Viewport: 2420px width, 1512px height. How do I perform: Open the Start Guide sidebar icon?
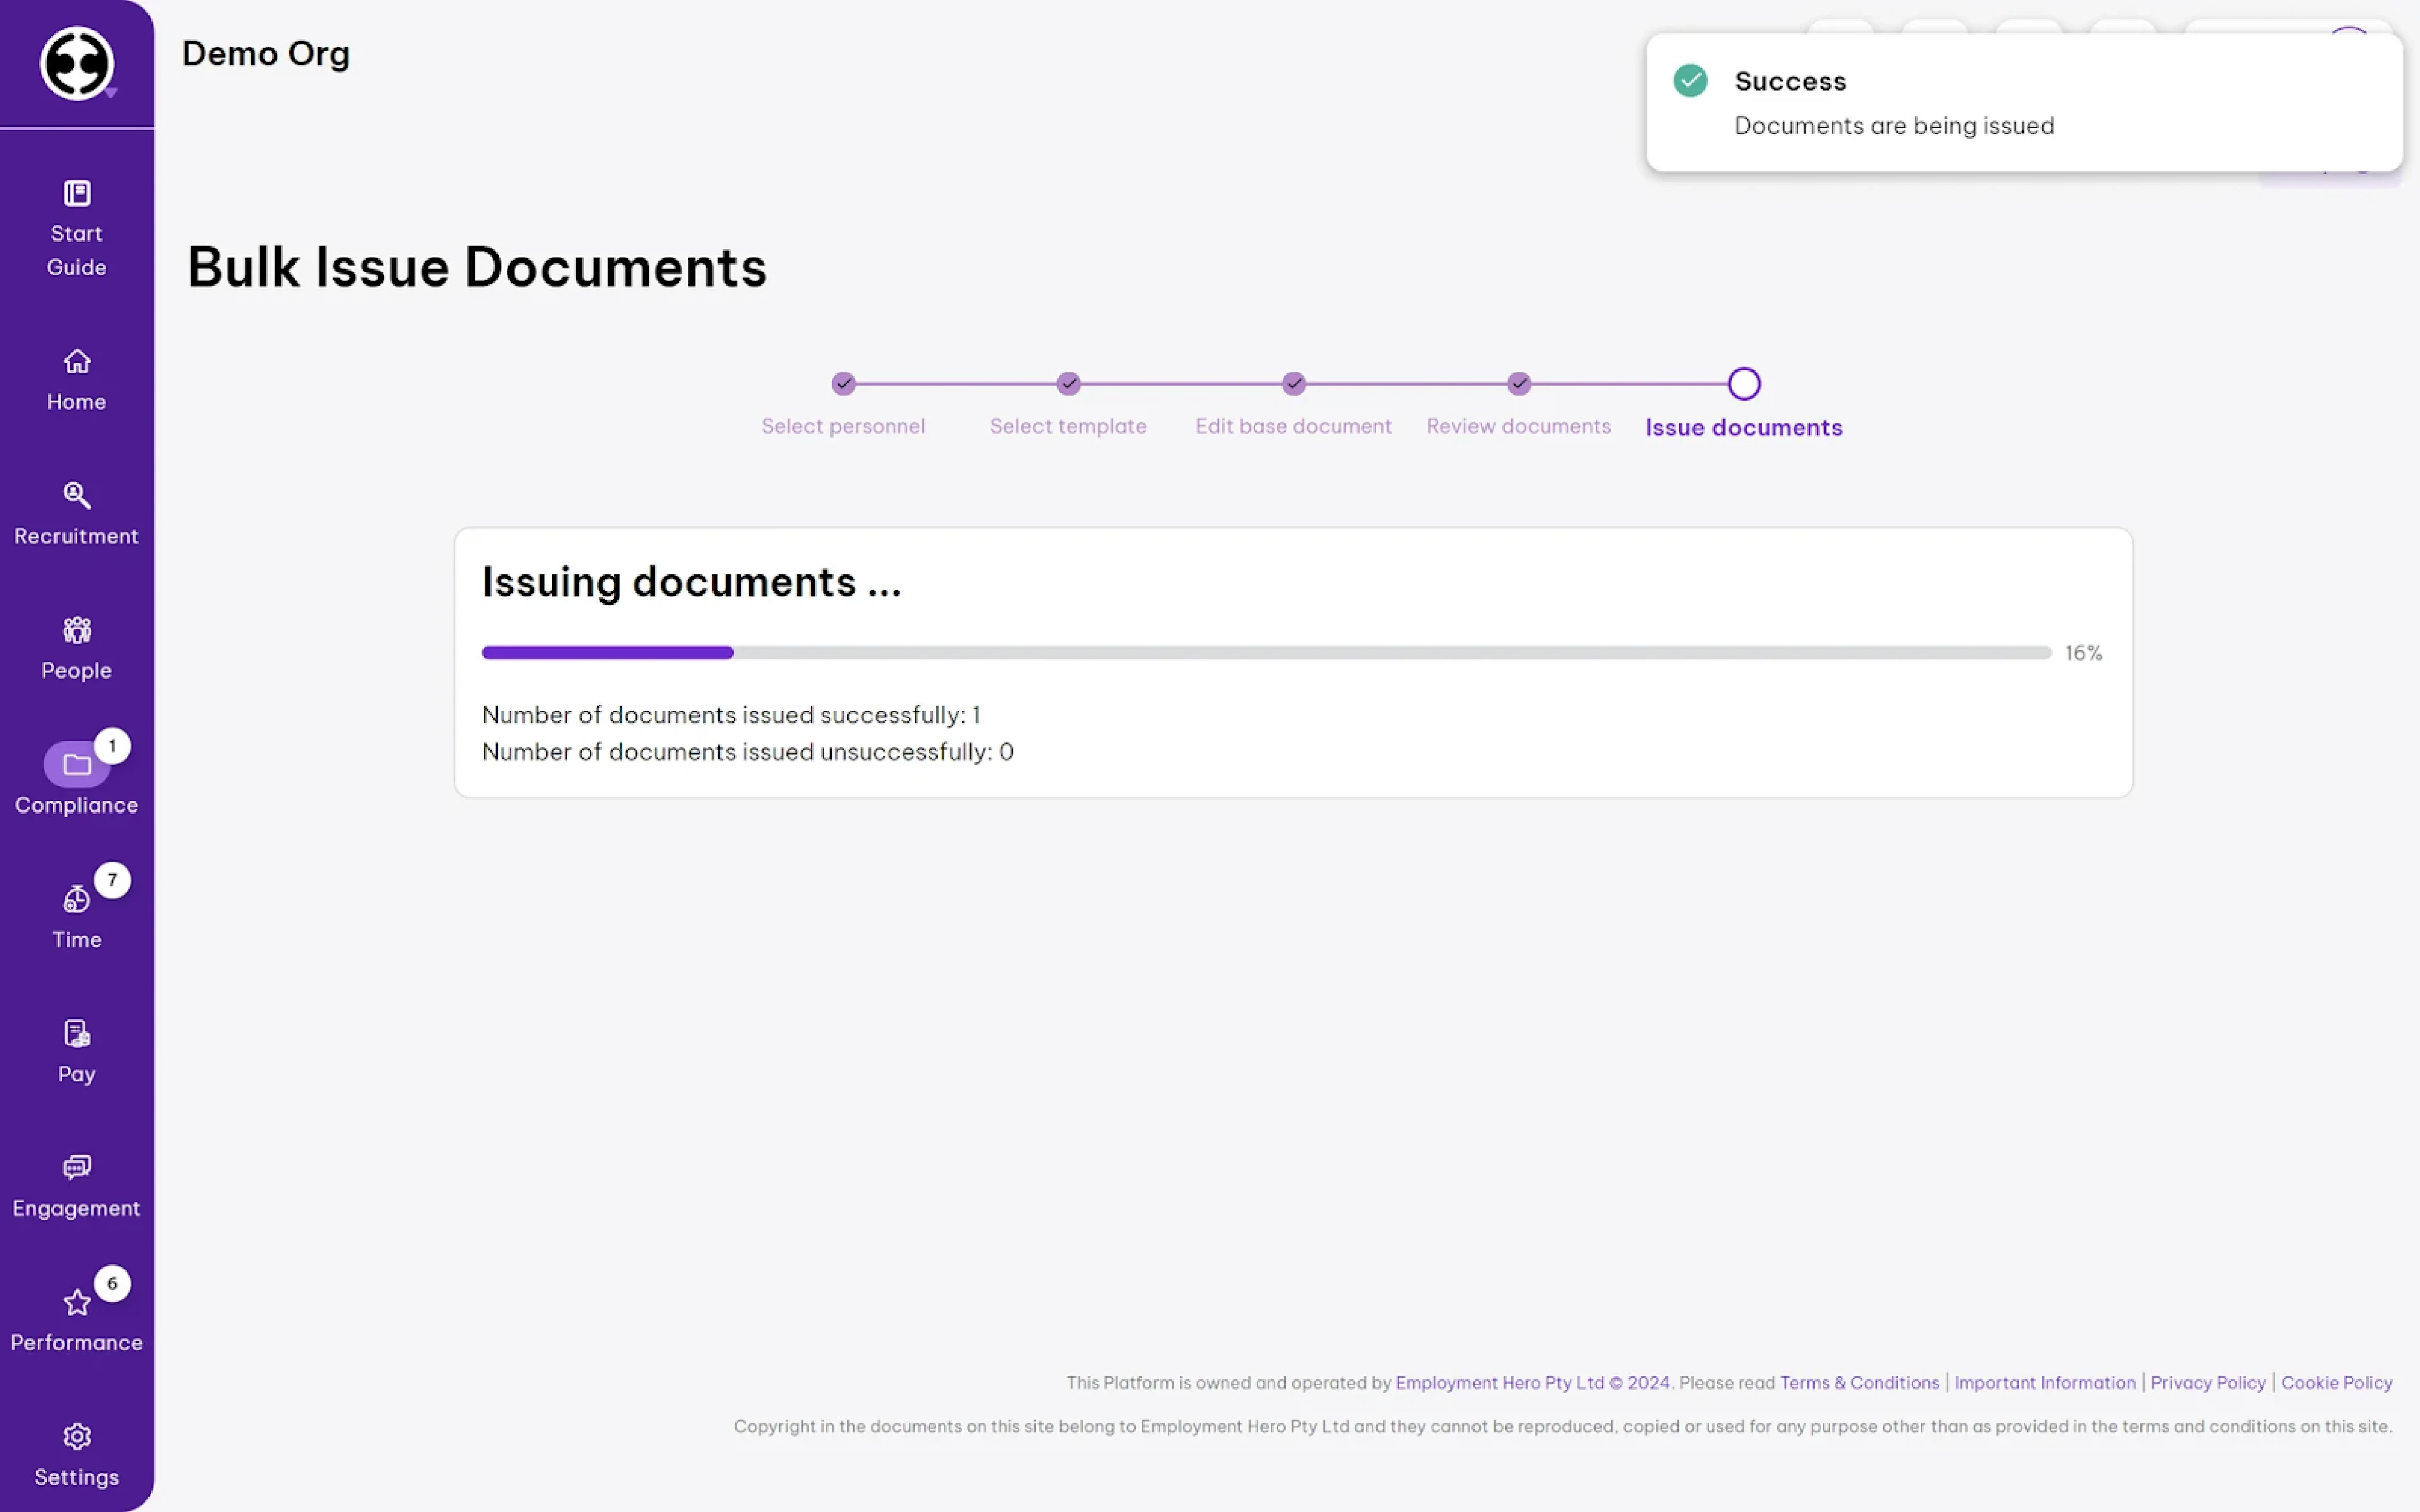[77, 193]
